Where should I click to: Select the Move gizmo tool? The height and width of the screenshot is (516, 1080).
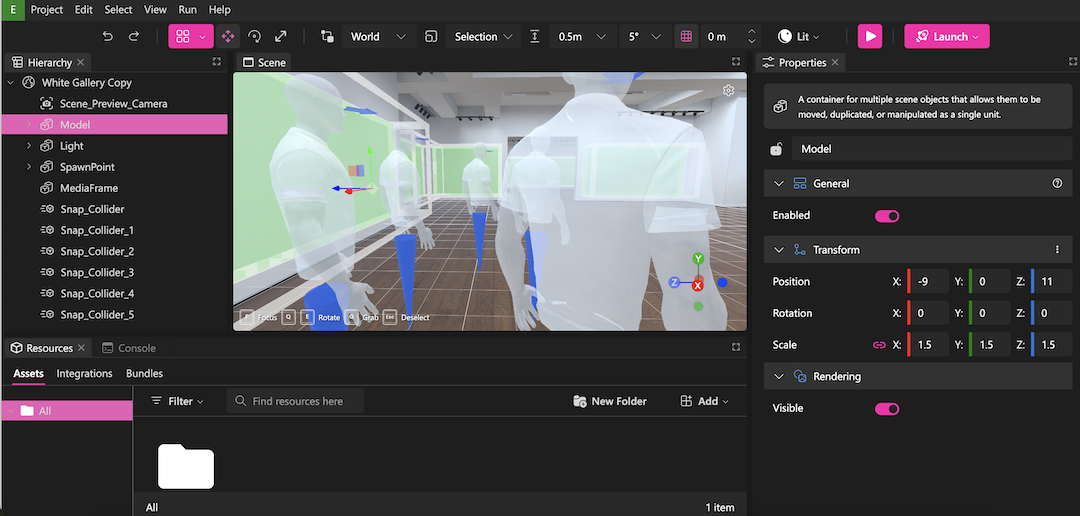(x=228, y=36)
